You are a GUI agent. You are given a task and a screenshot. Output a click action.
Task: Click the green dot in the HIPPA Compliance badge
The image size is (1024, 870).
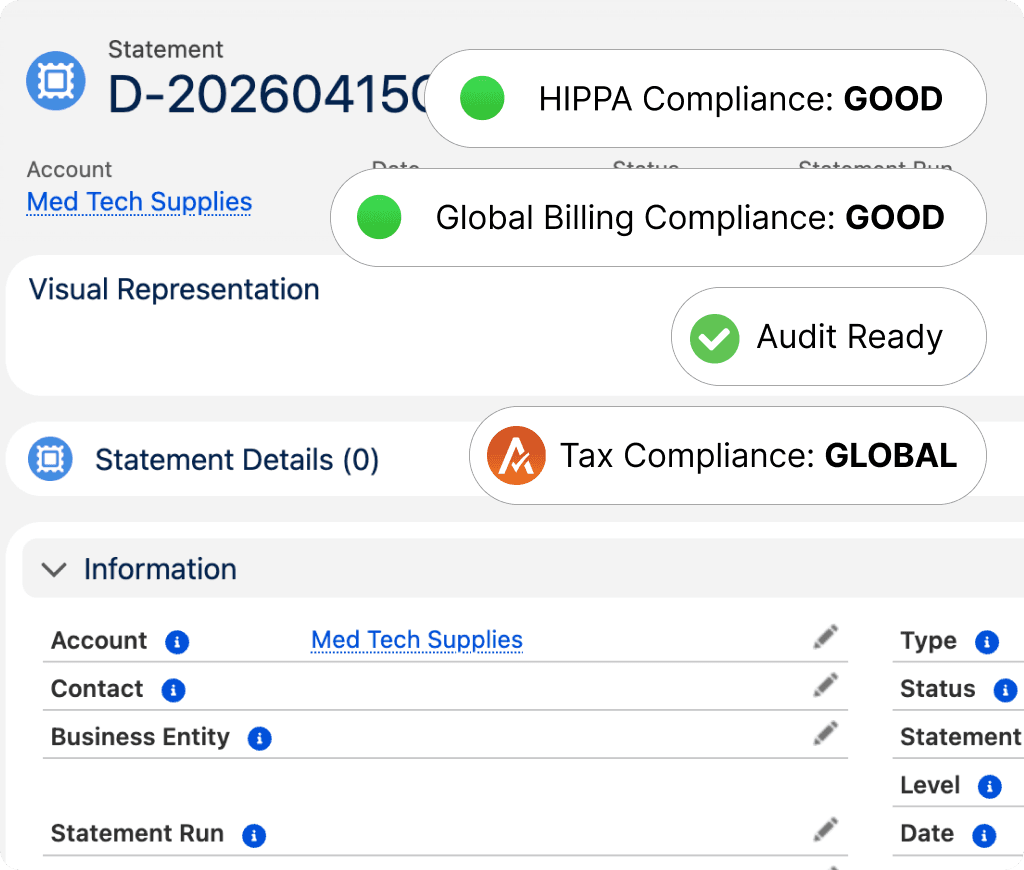point(482,98)
